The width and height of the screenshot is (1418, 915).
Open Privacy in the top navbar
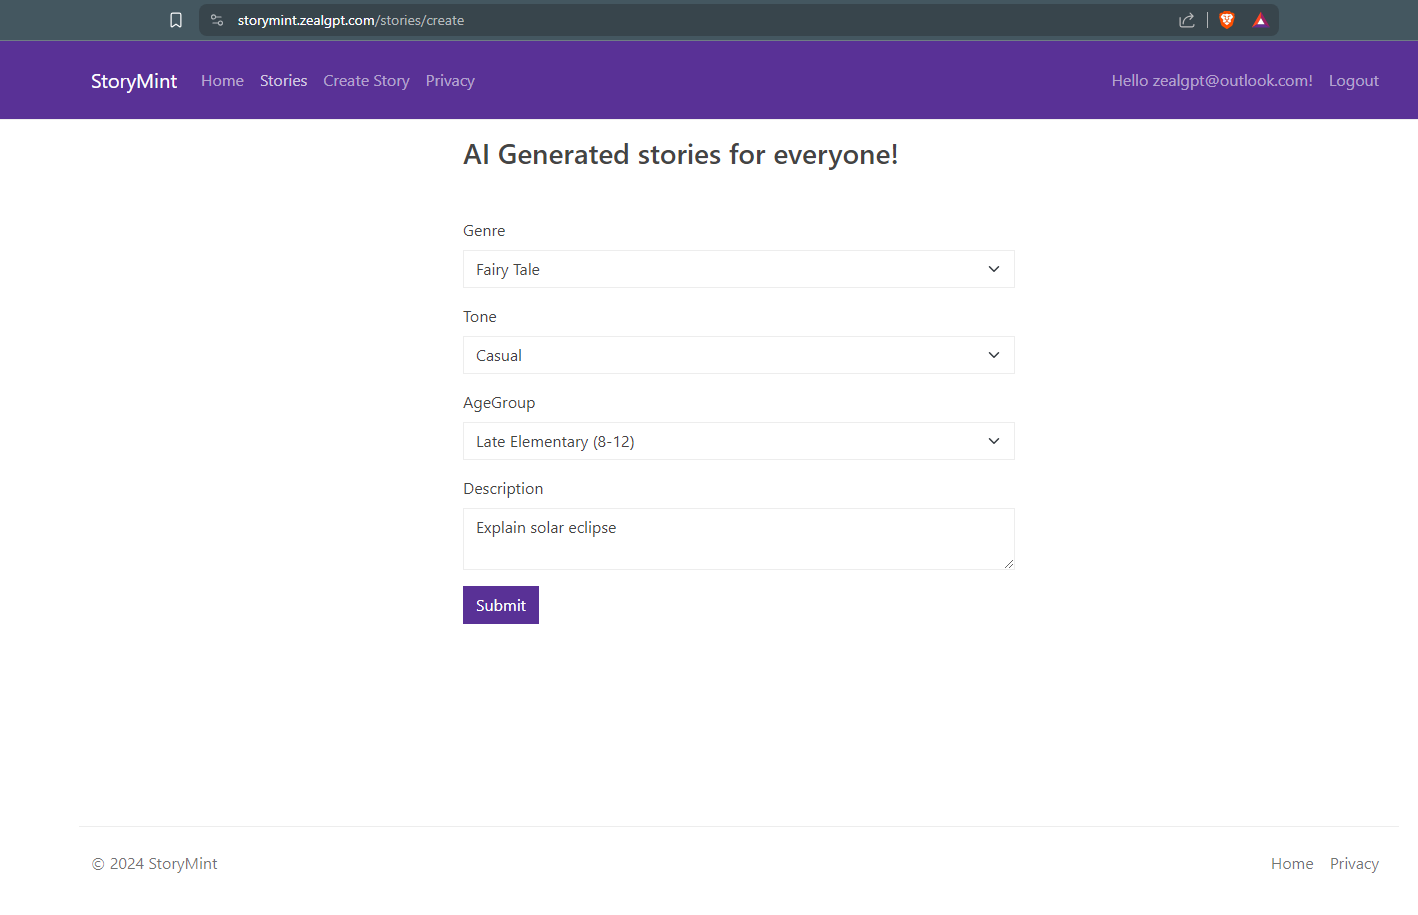pos(450,81)
